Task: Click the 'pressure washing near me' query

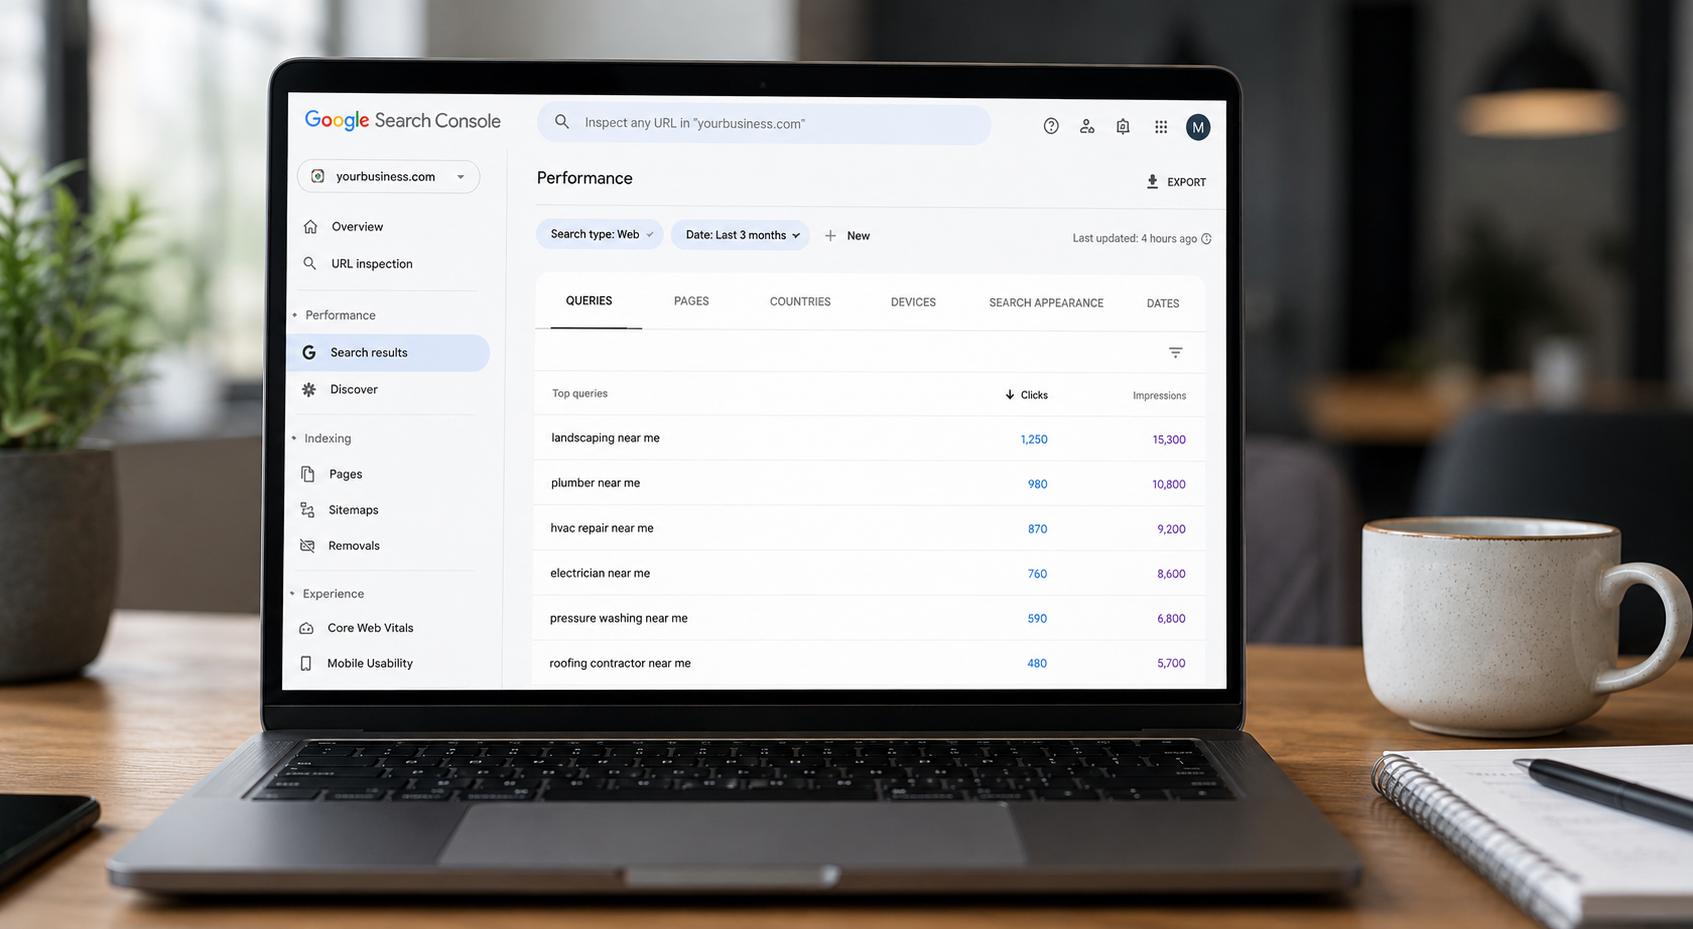Action: tap(619, 618)
